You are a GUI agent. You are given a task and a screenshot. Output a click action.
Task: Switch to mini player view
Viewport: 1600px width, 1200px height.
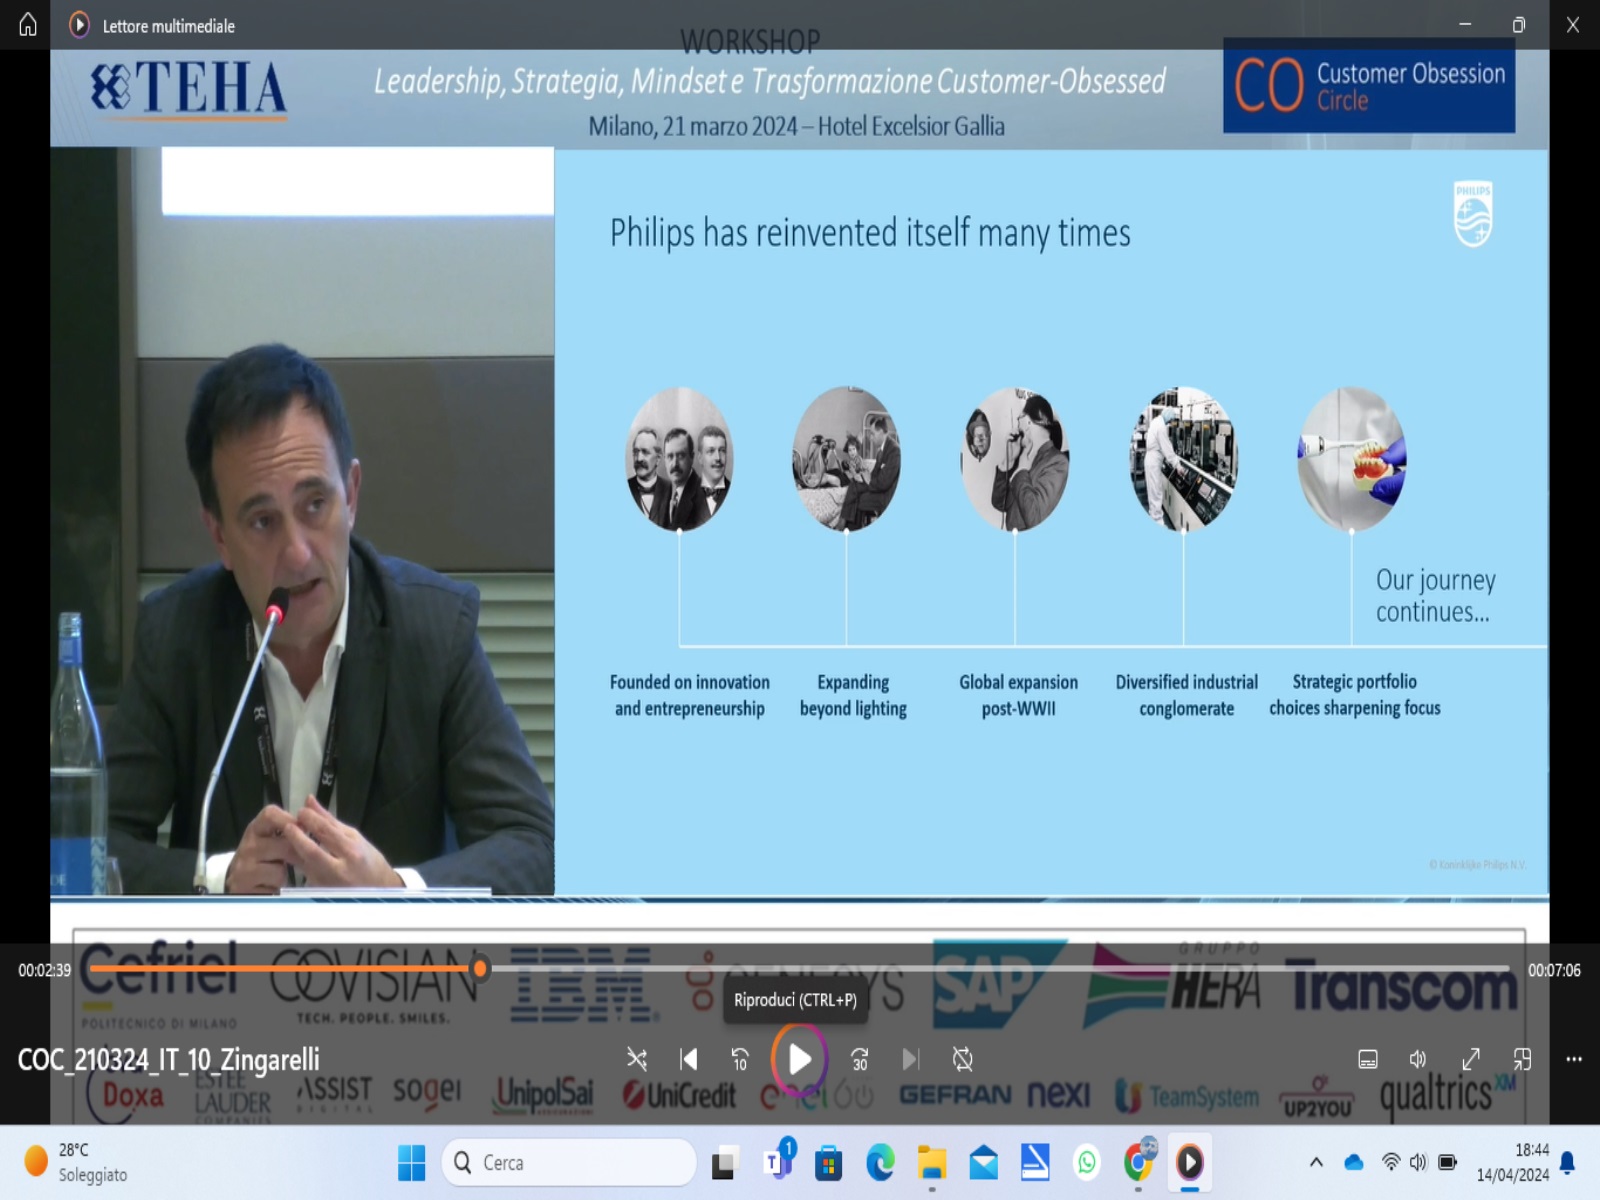pos(1522,1059)
